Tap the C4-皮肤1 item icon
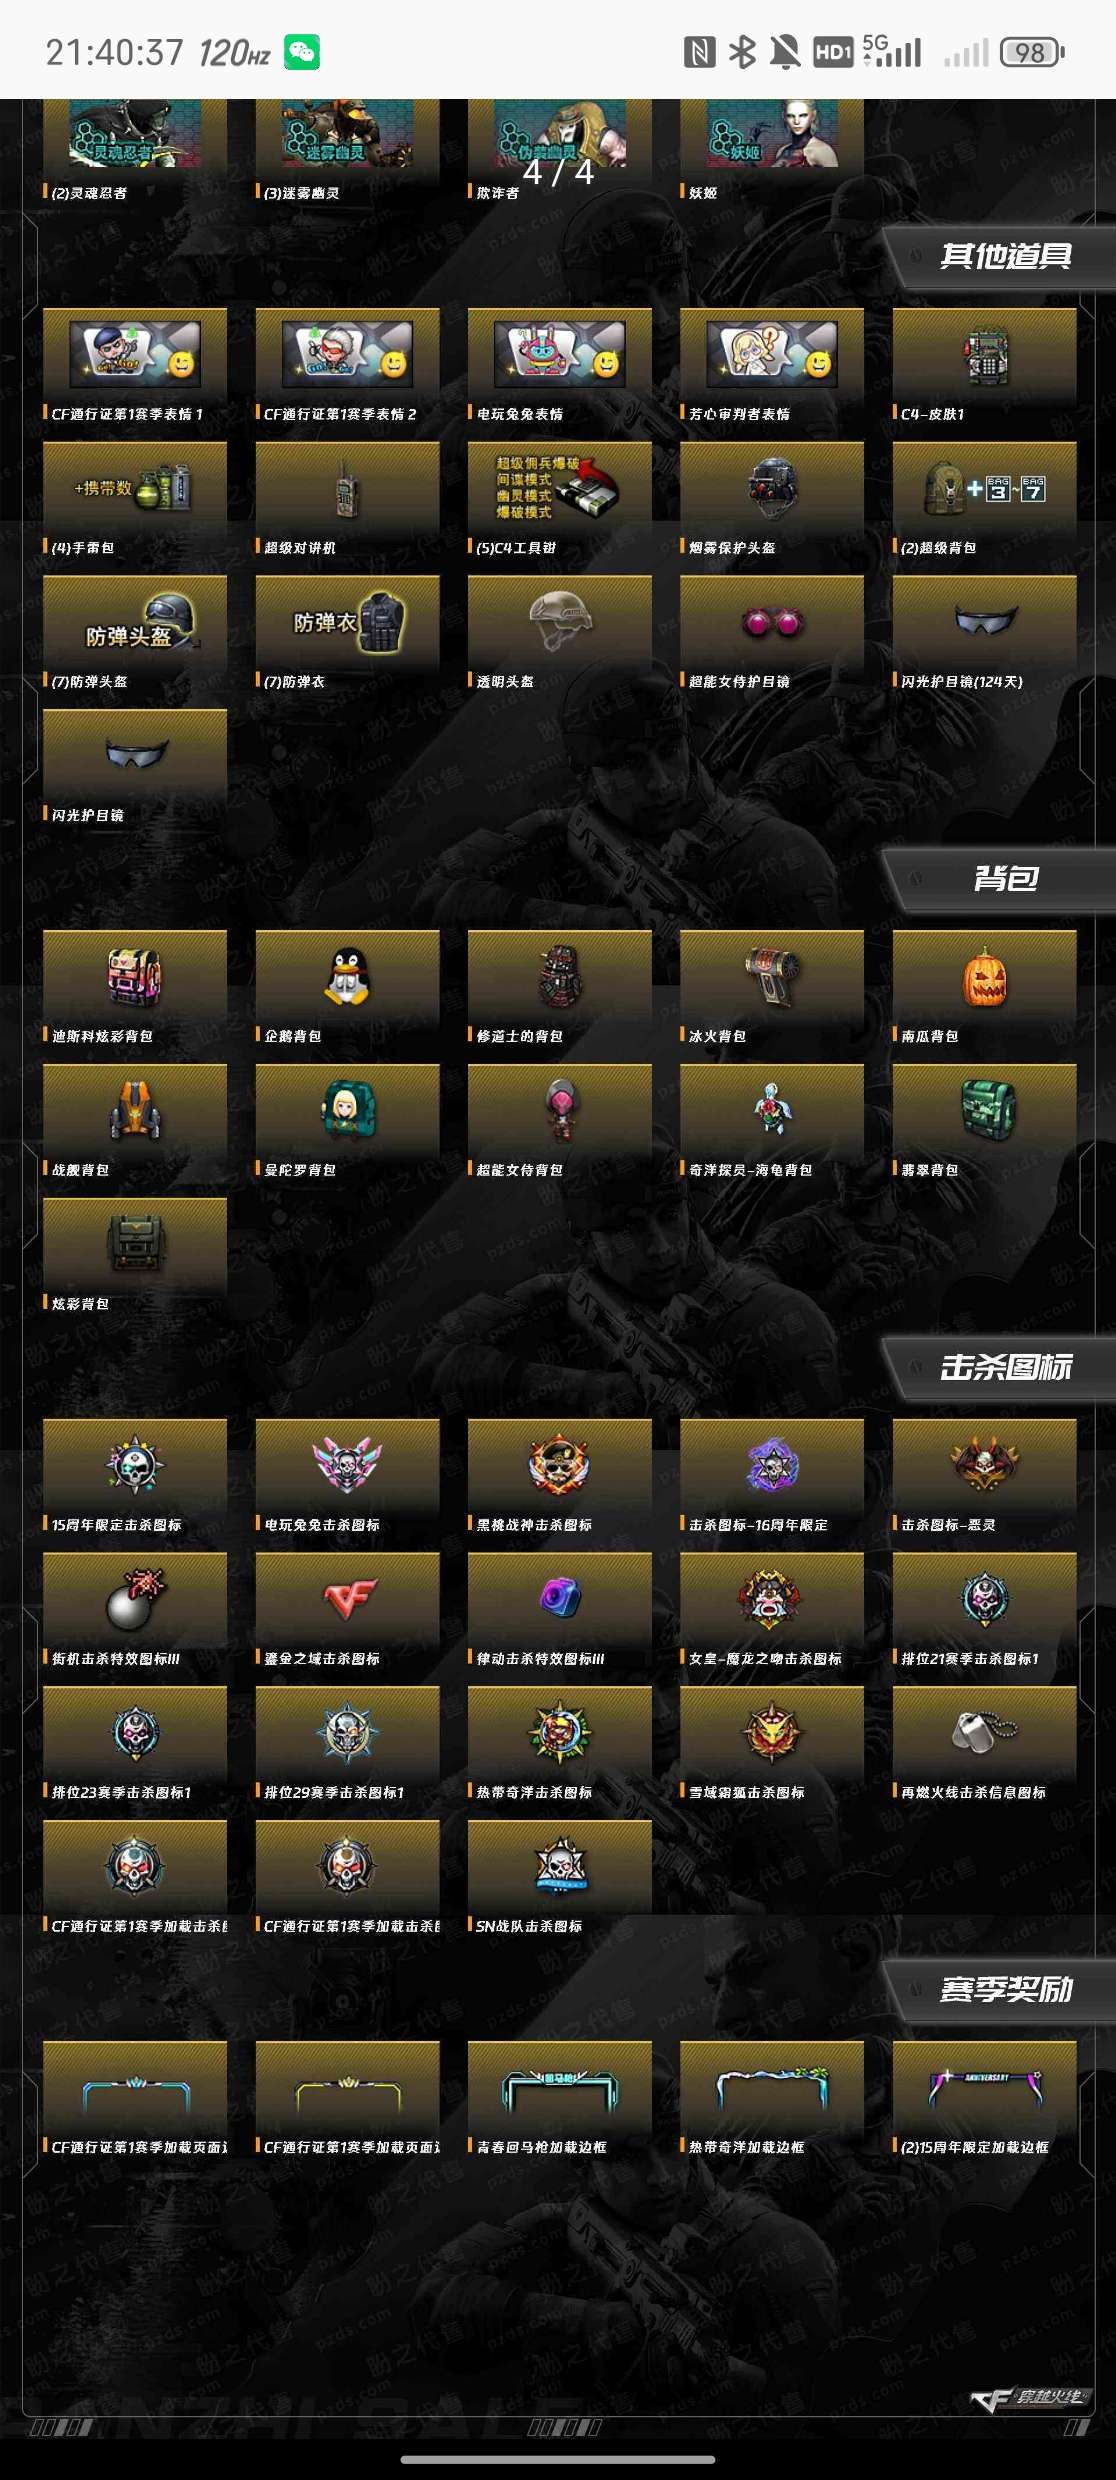This screenshot has height=2480, width=1116. (x=984, y=355)
